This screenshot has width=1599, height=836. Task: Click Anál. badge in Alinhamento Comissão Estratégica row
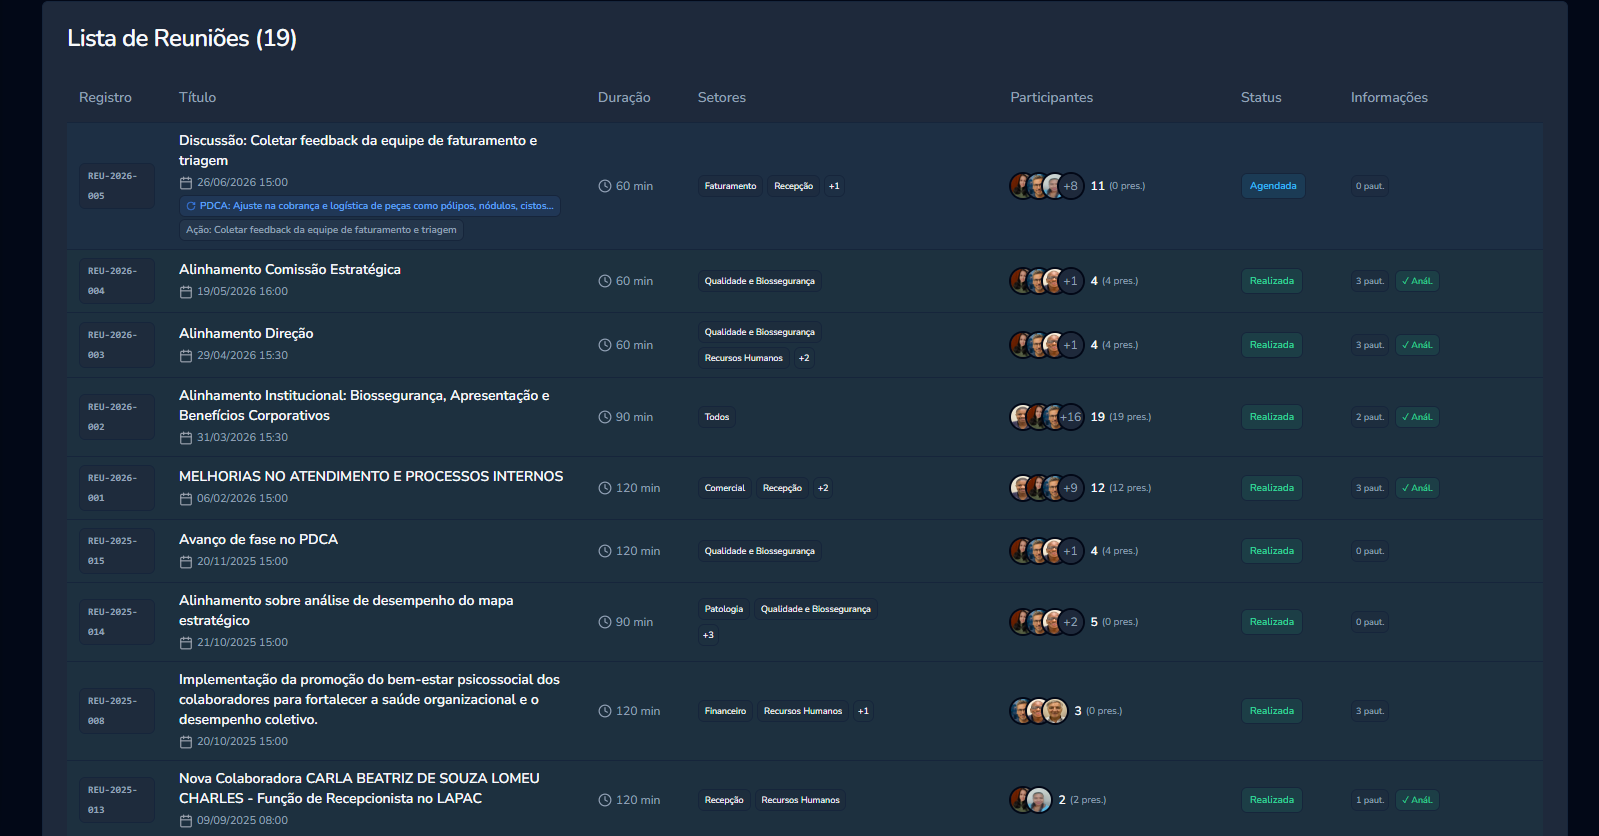pos(1417,281)
